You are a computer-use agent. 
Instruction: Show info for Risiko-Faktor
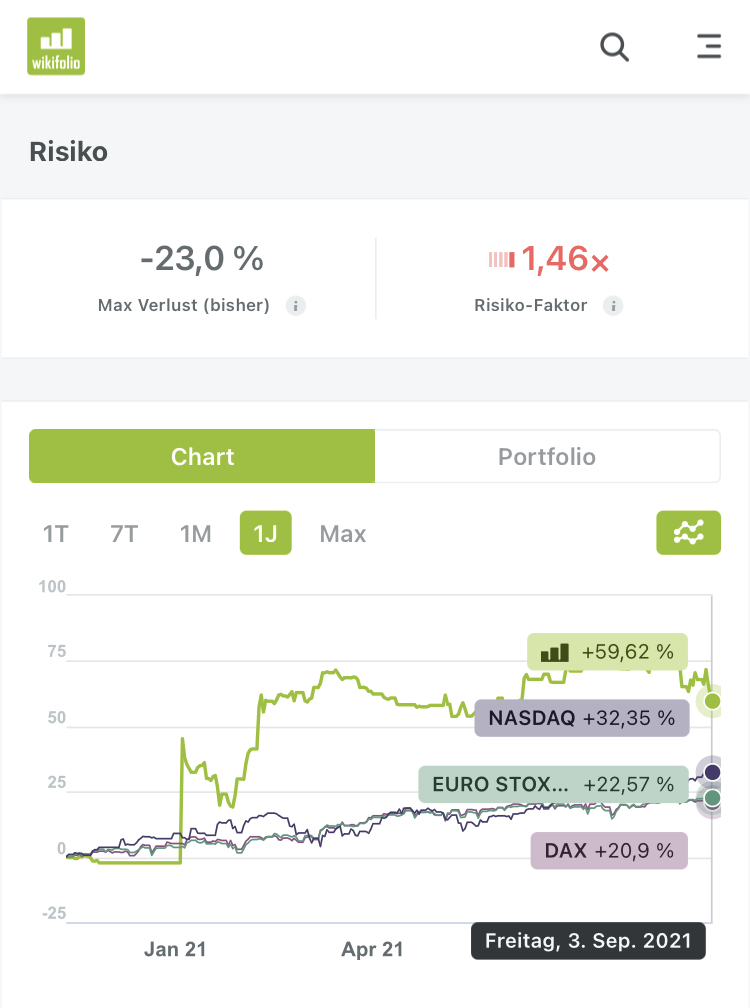pyautogui.click(x=613, y=306)
